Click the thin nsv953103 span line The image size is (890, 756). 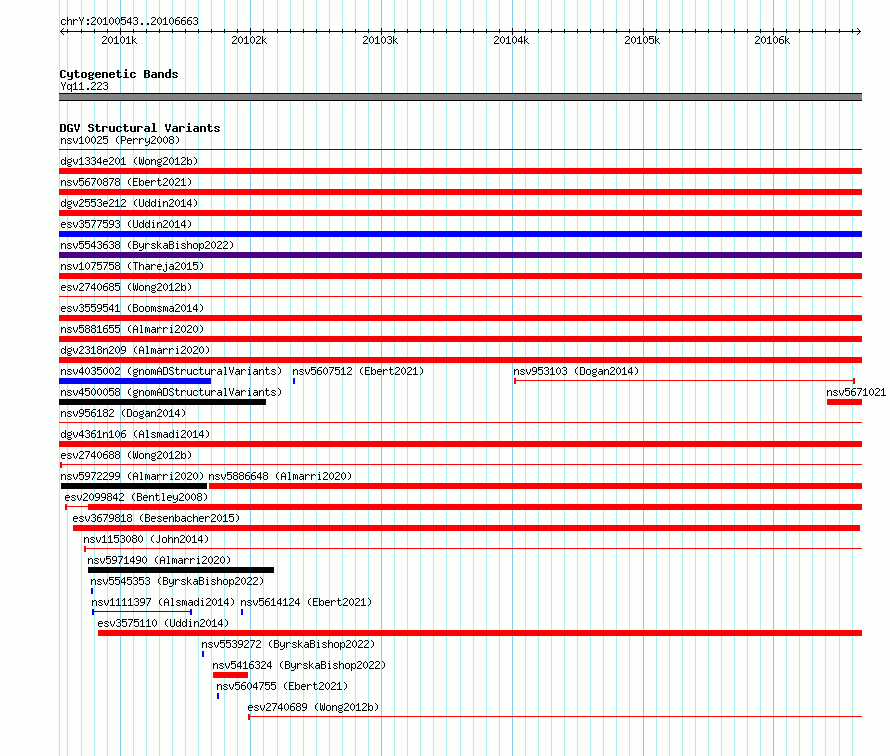pyautogui.click(x=685, y=381)
